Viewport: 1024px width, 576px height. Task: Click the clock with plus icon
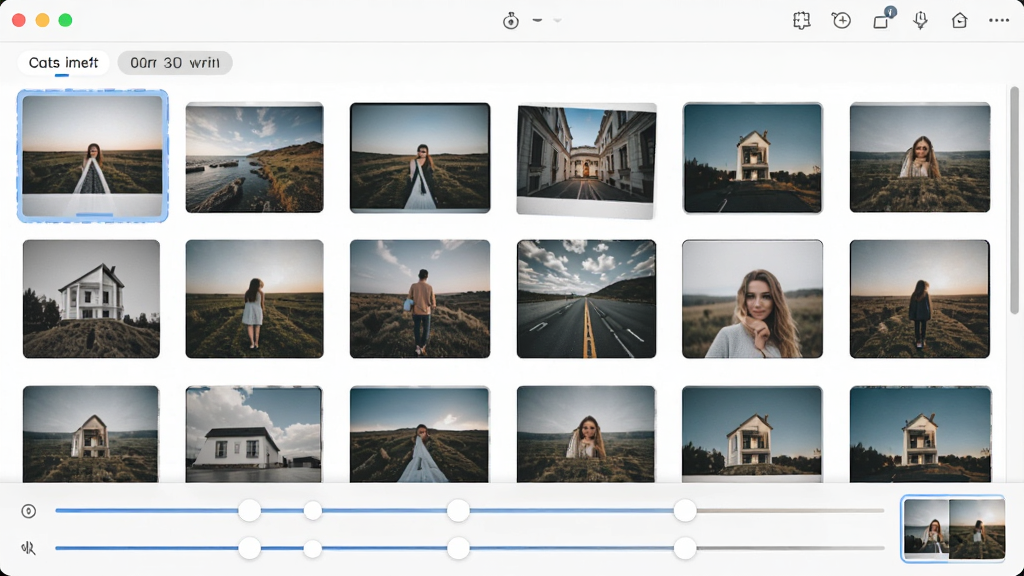[841, 21]
